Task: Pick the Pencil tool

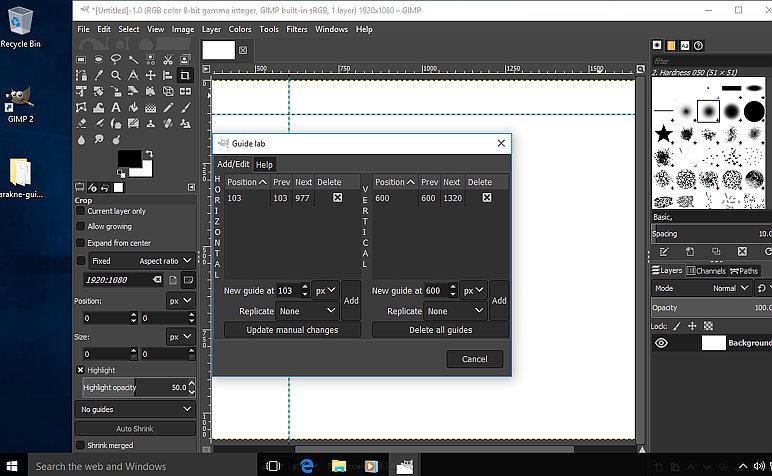Action: tap(168, 107)
